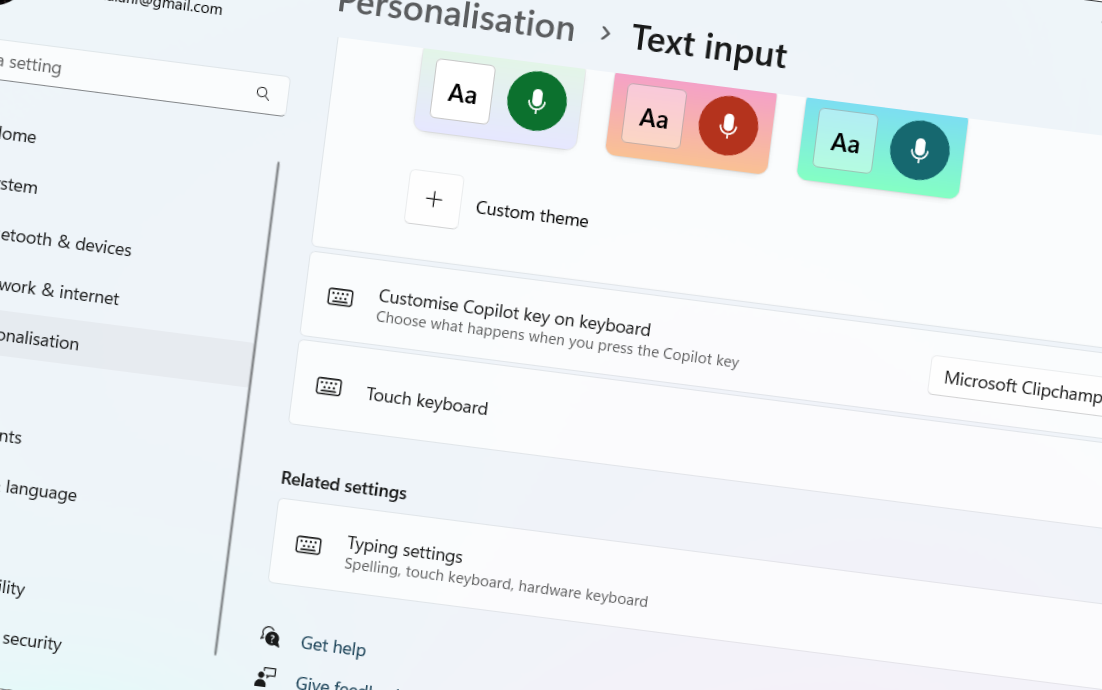The height and width of the screenshot is (690, 1102).
Task: Click the Get help headset icon
Action: pos(270,636)
